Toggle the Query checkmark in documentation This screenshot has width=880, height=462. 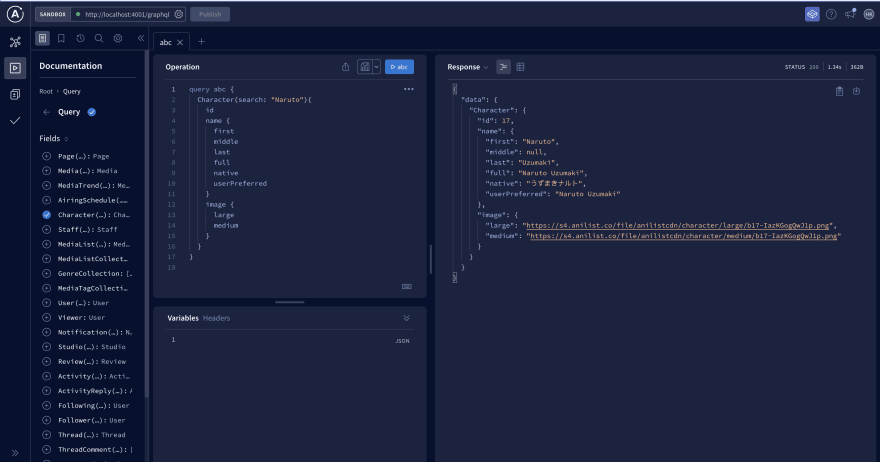91,112
